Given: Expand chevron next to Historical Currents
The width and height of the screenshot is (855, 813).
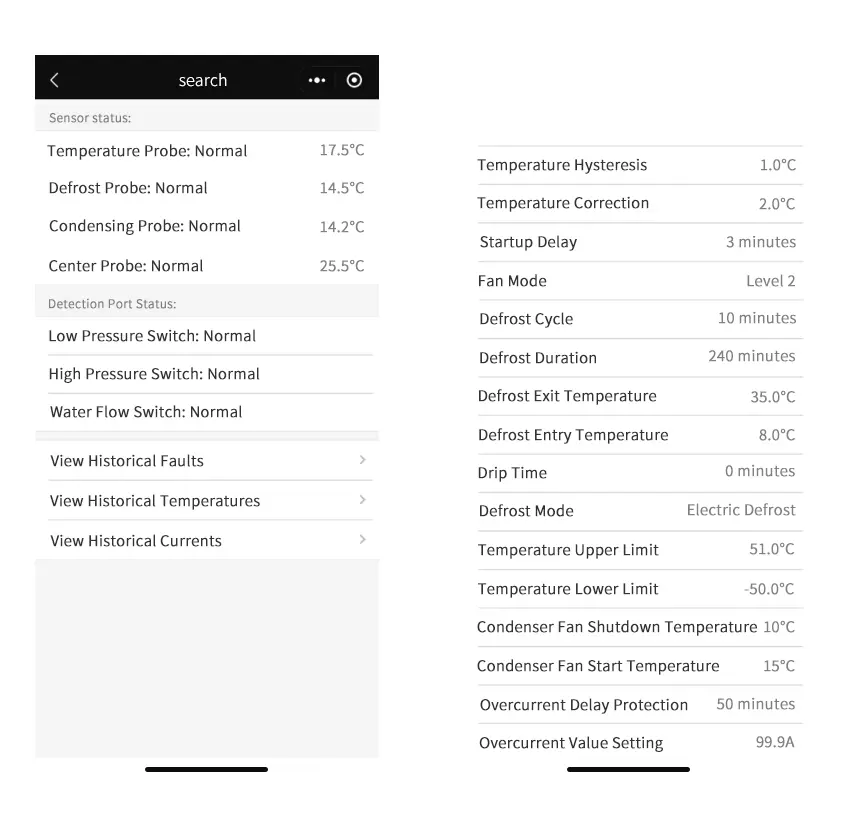Looking at the screenshot, I should 362,540.
